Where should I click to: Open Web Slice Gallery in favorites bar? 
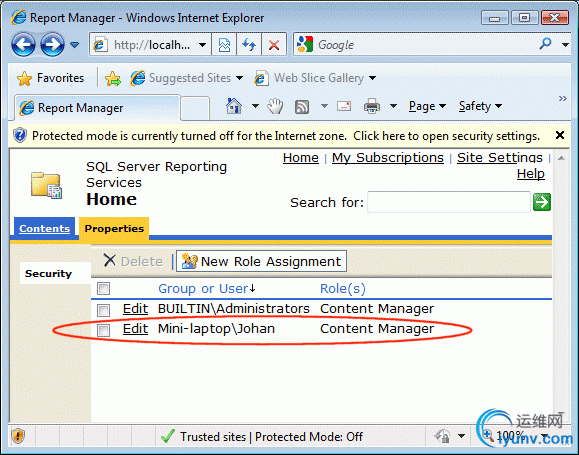pos(315,78)
